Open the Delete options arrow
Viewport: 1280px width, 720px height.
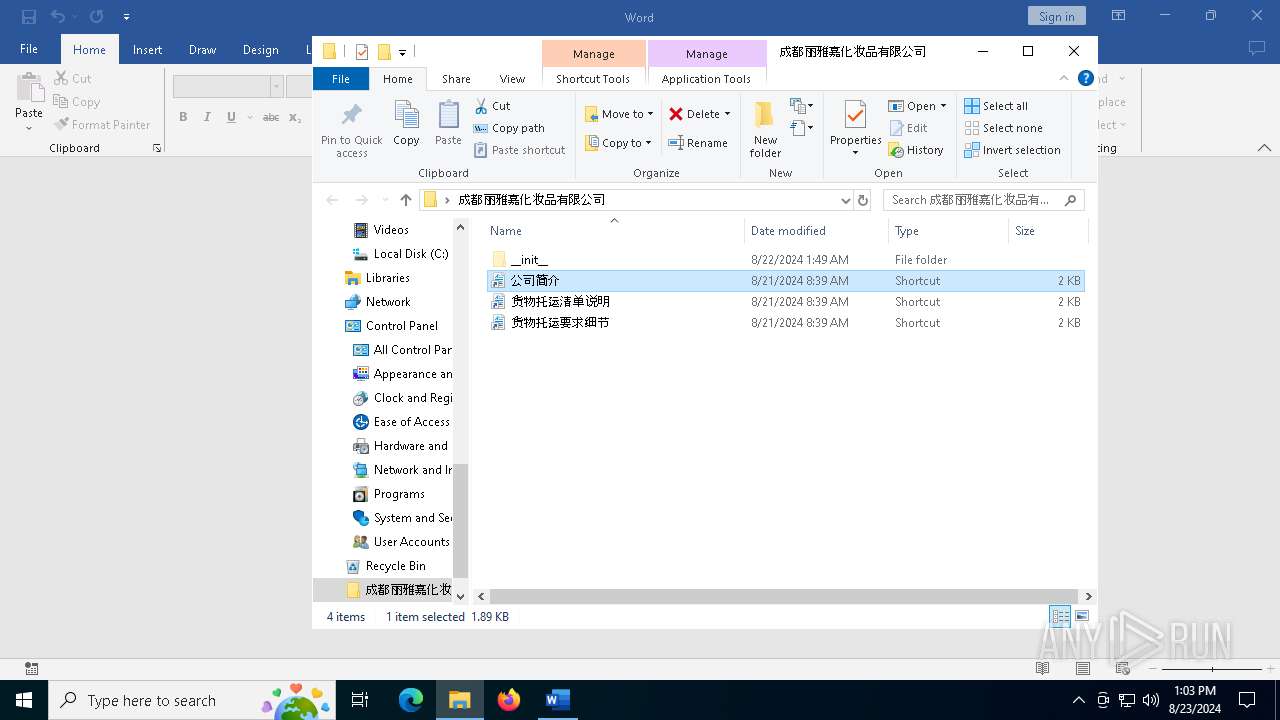click(x=727, y=114)
